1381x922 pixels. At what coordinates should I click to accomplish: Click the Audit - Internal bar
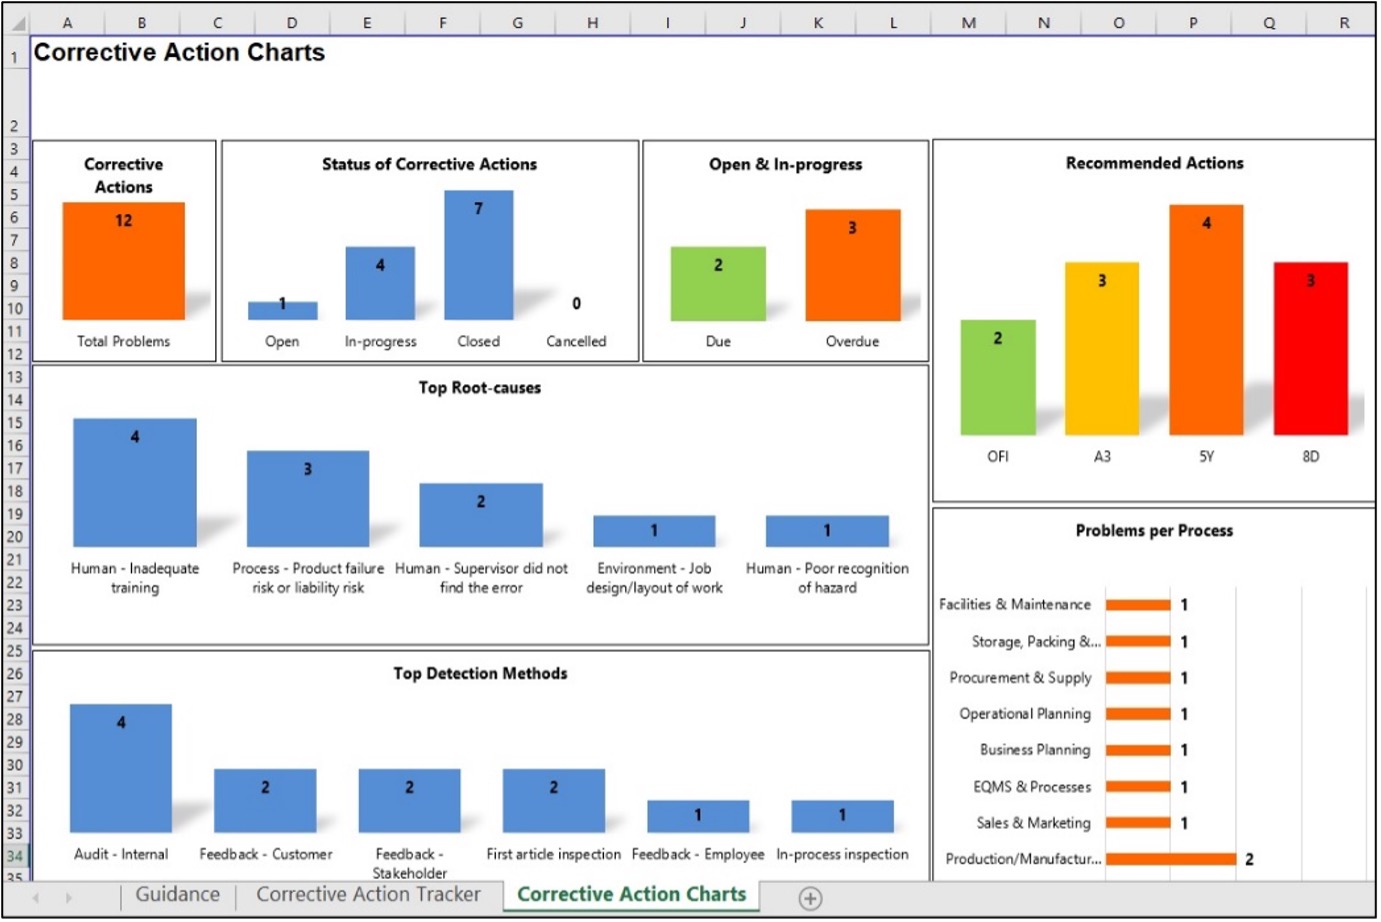tap(121, 768)
